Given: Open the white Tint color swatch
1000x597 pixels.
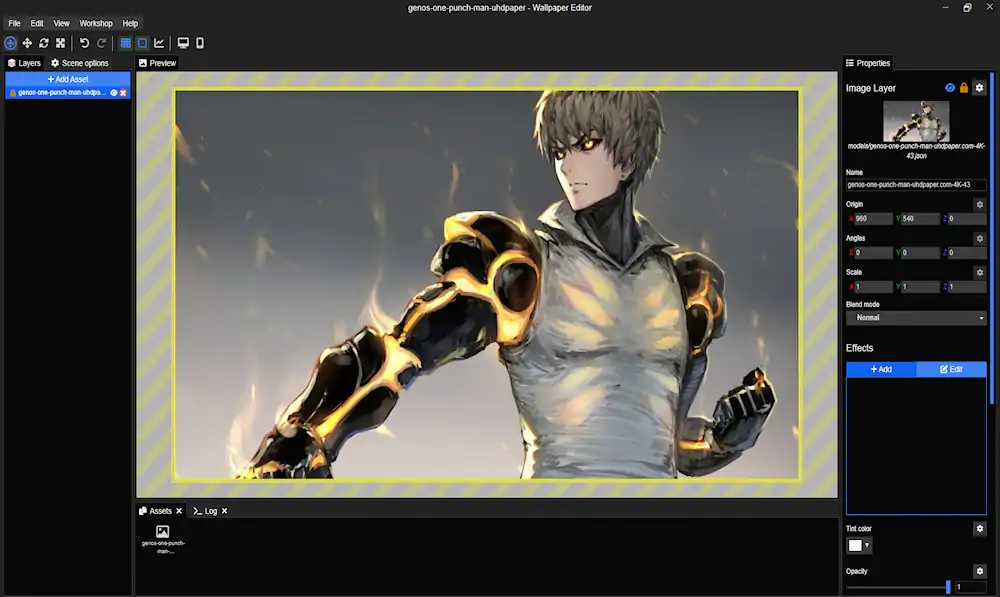Looking at the screenshot, I should coord(855,545).
